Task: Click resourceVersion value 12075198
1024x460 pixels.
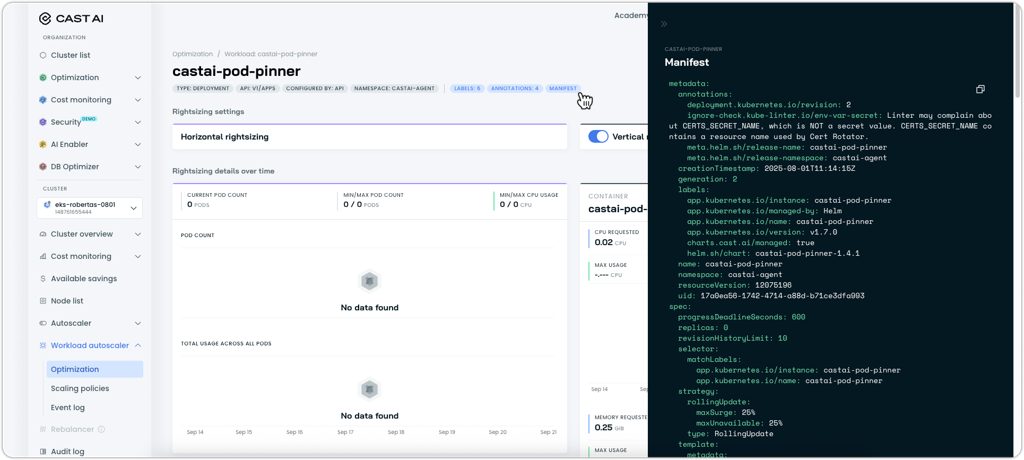Action: [773, 286]
